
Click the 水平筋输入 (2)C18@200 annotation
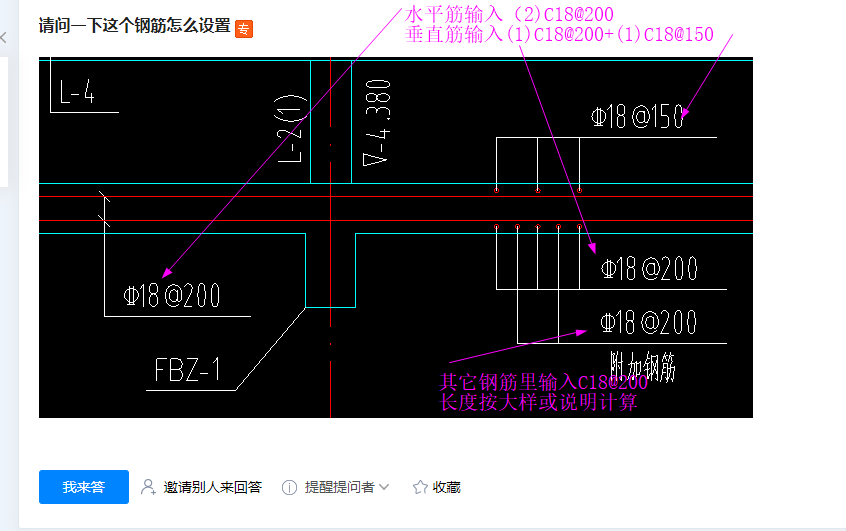point(509,14)
